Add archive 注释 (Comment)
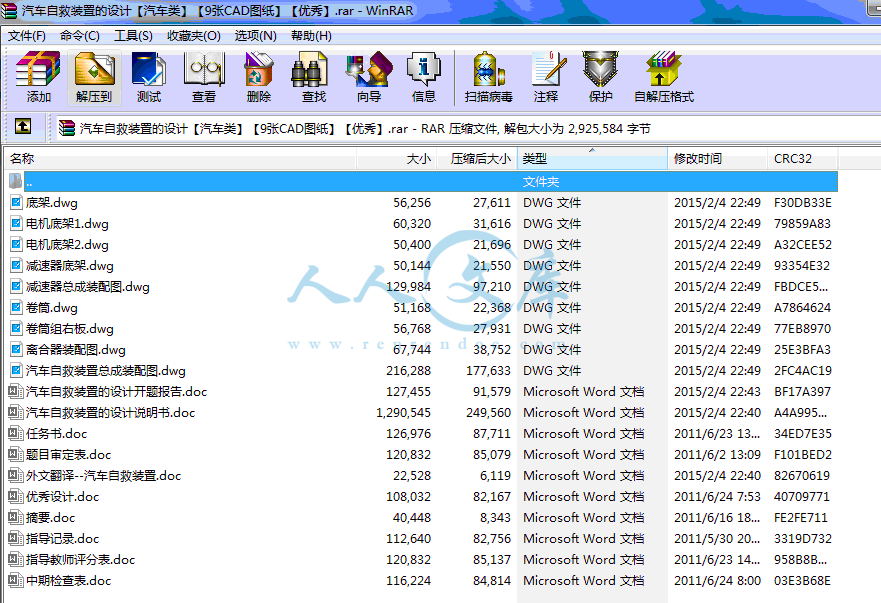Viewport: 881px width, 603px height. click(546, 77)
